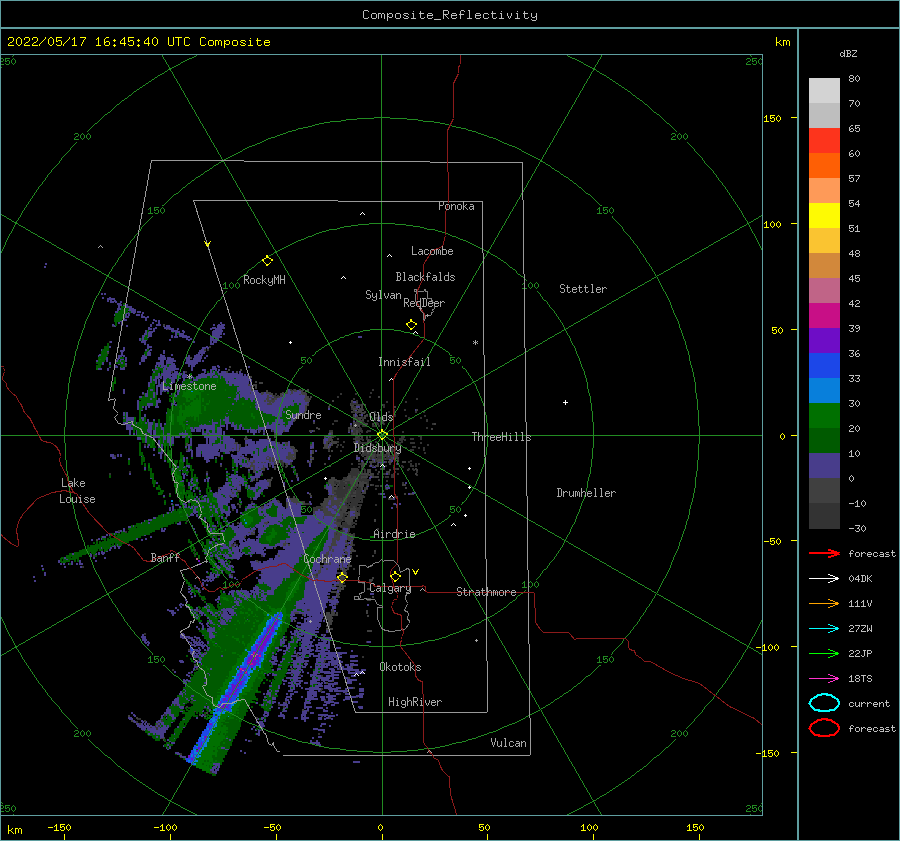Click the red 60-65 dBZ swatch
900x841 pixels.
(x=824, y=141)
